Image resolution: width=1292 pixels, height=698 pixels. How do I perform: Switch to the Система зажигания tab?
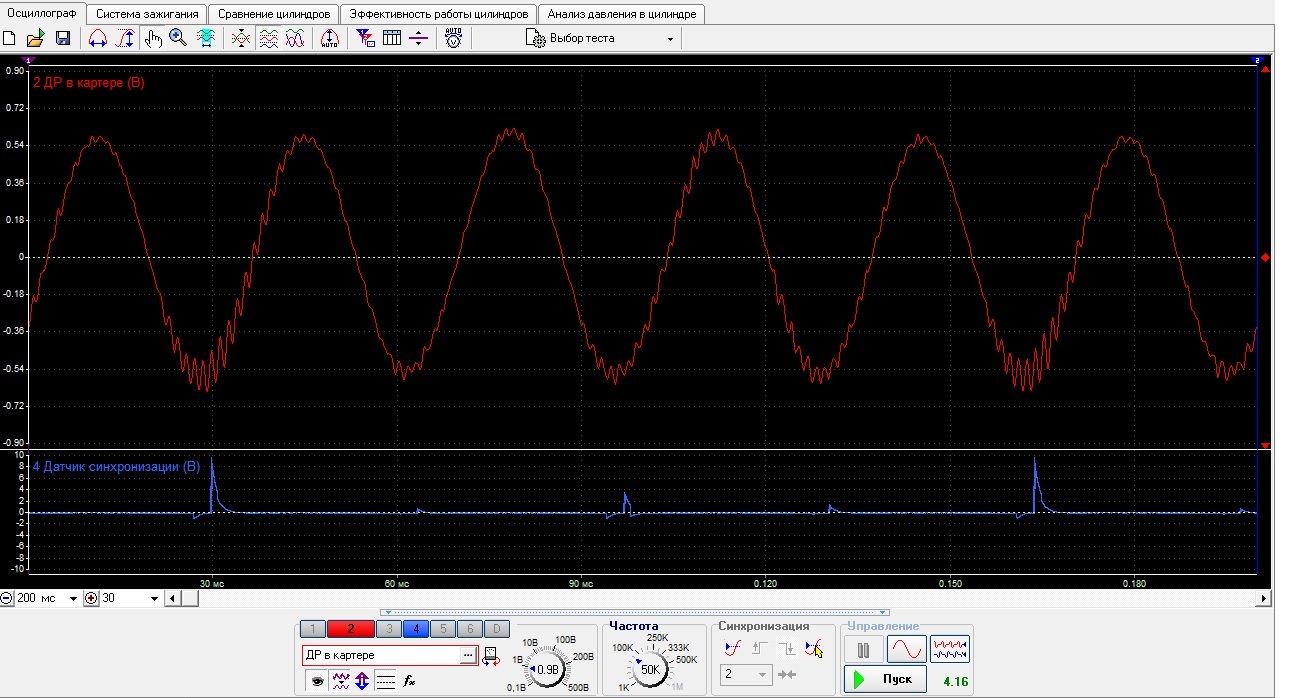coord(147,14)
